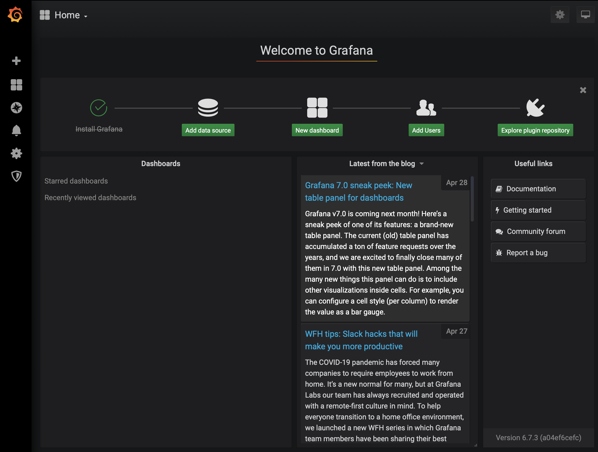
Task: Click the Version 6.7.3 footer text
Action: click(538, 438)
